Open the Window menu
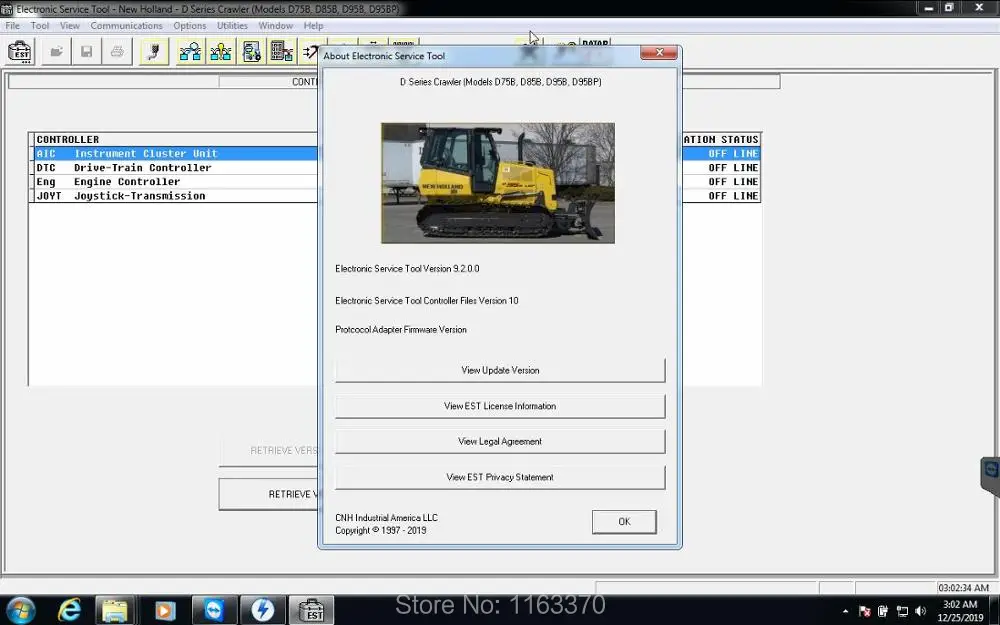The width and height of the screenshot is (1000, 625). pyautogui.click(x=276, y=26)
